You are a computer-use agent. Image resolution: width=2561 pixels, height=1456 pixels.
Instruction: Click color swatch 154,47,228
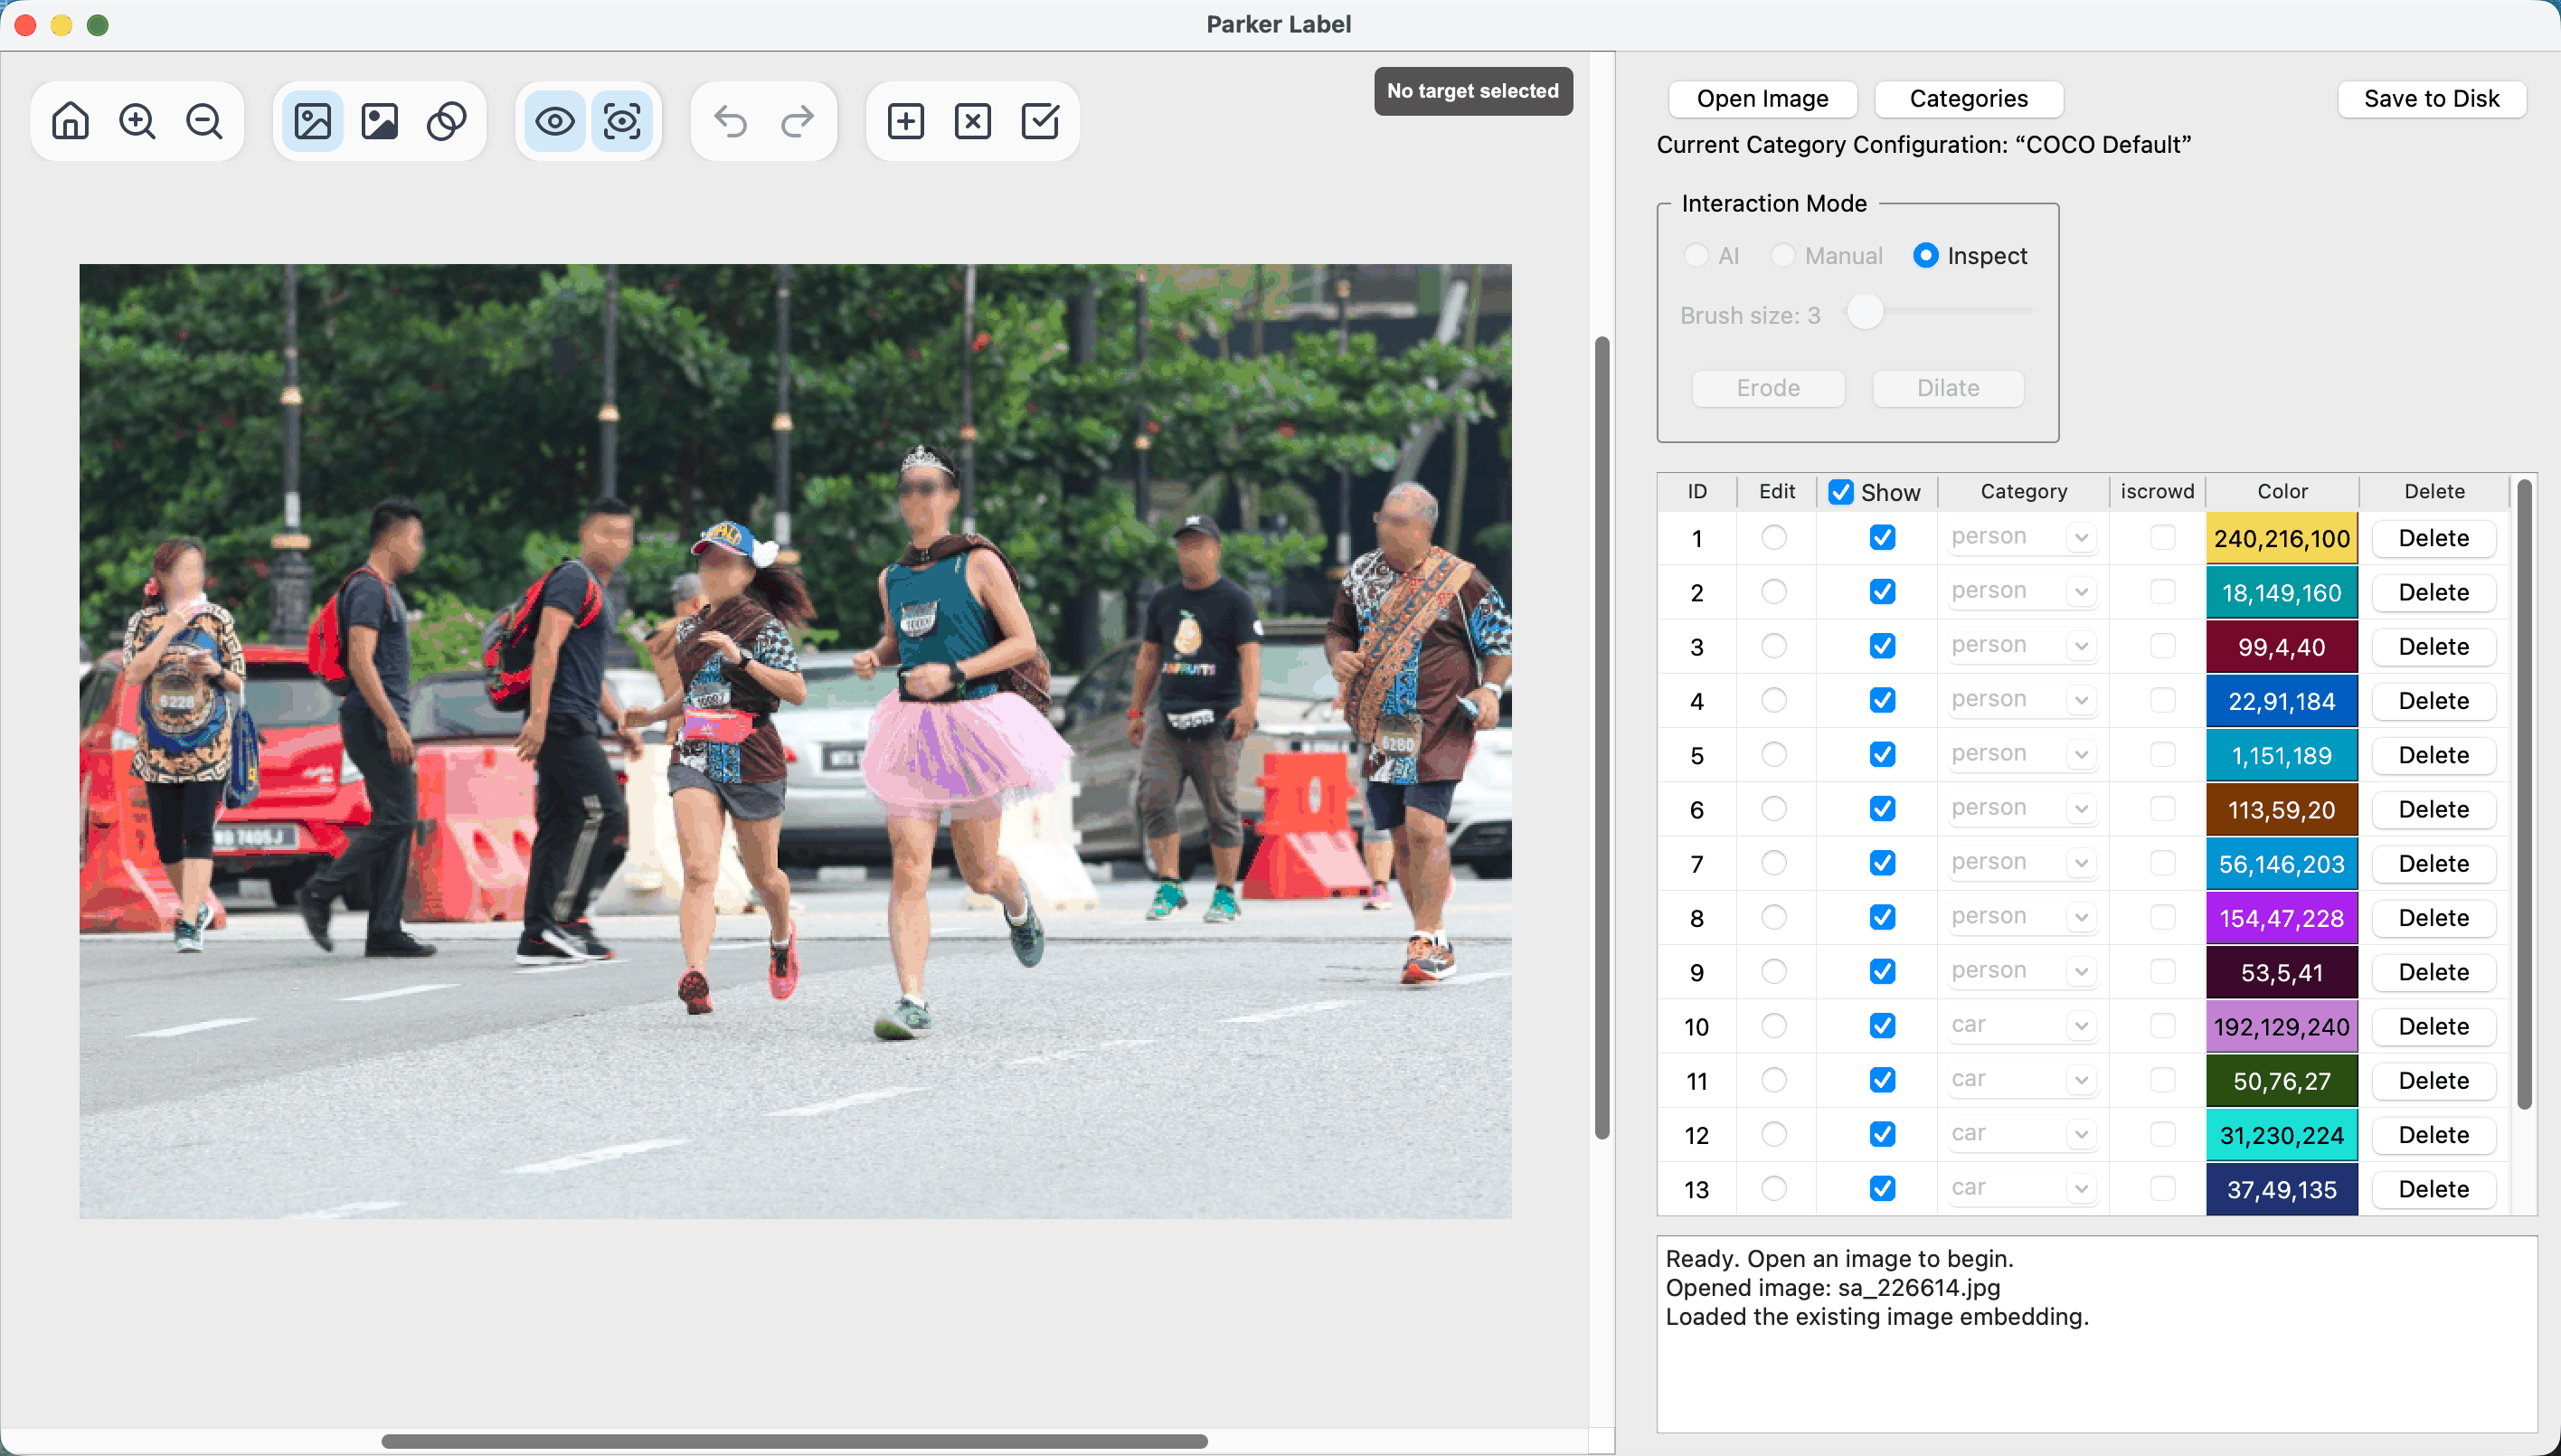2281,918
